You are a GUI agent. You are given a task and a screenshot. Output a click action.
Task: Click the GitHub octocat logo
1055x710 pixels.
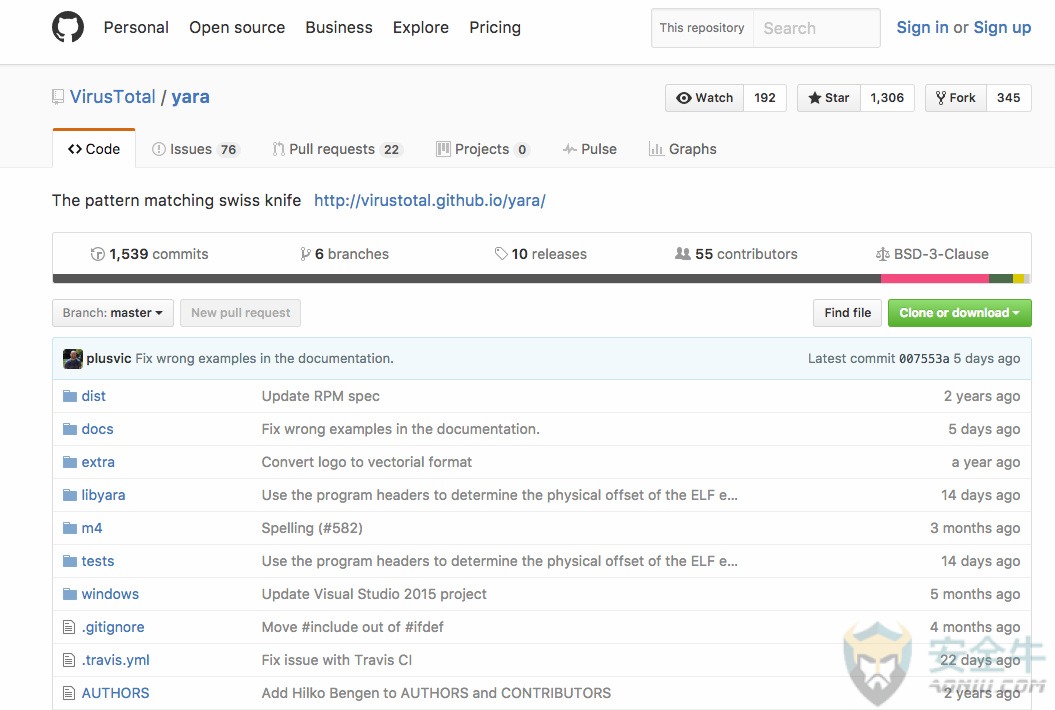68,27
